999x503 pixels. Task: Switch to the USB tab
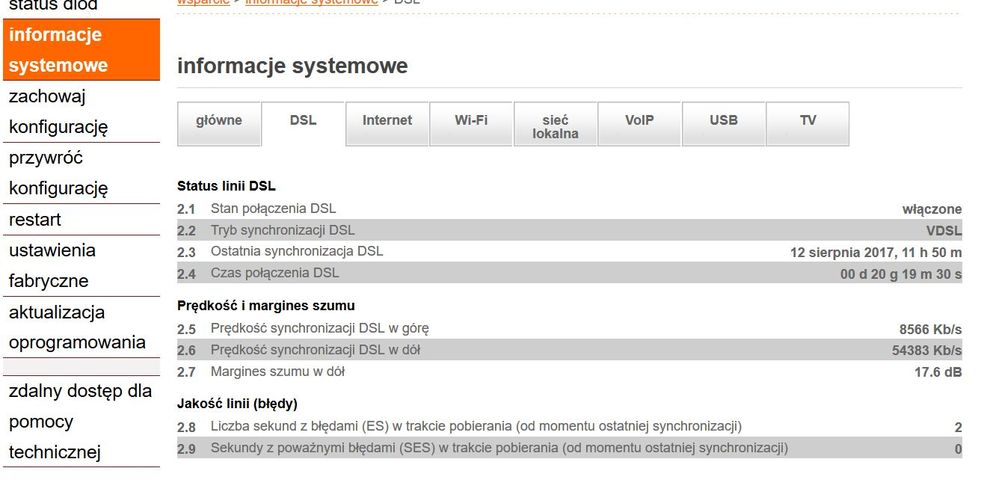(x=723, y=121)
